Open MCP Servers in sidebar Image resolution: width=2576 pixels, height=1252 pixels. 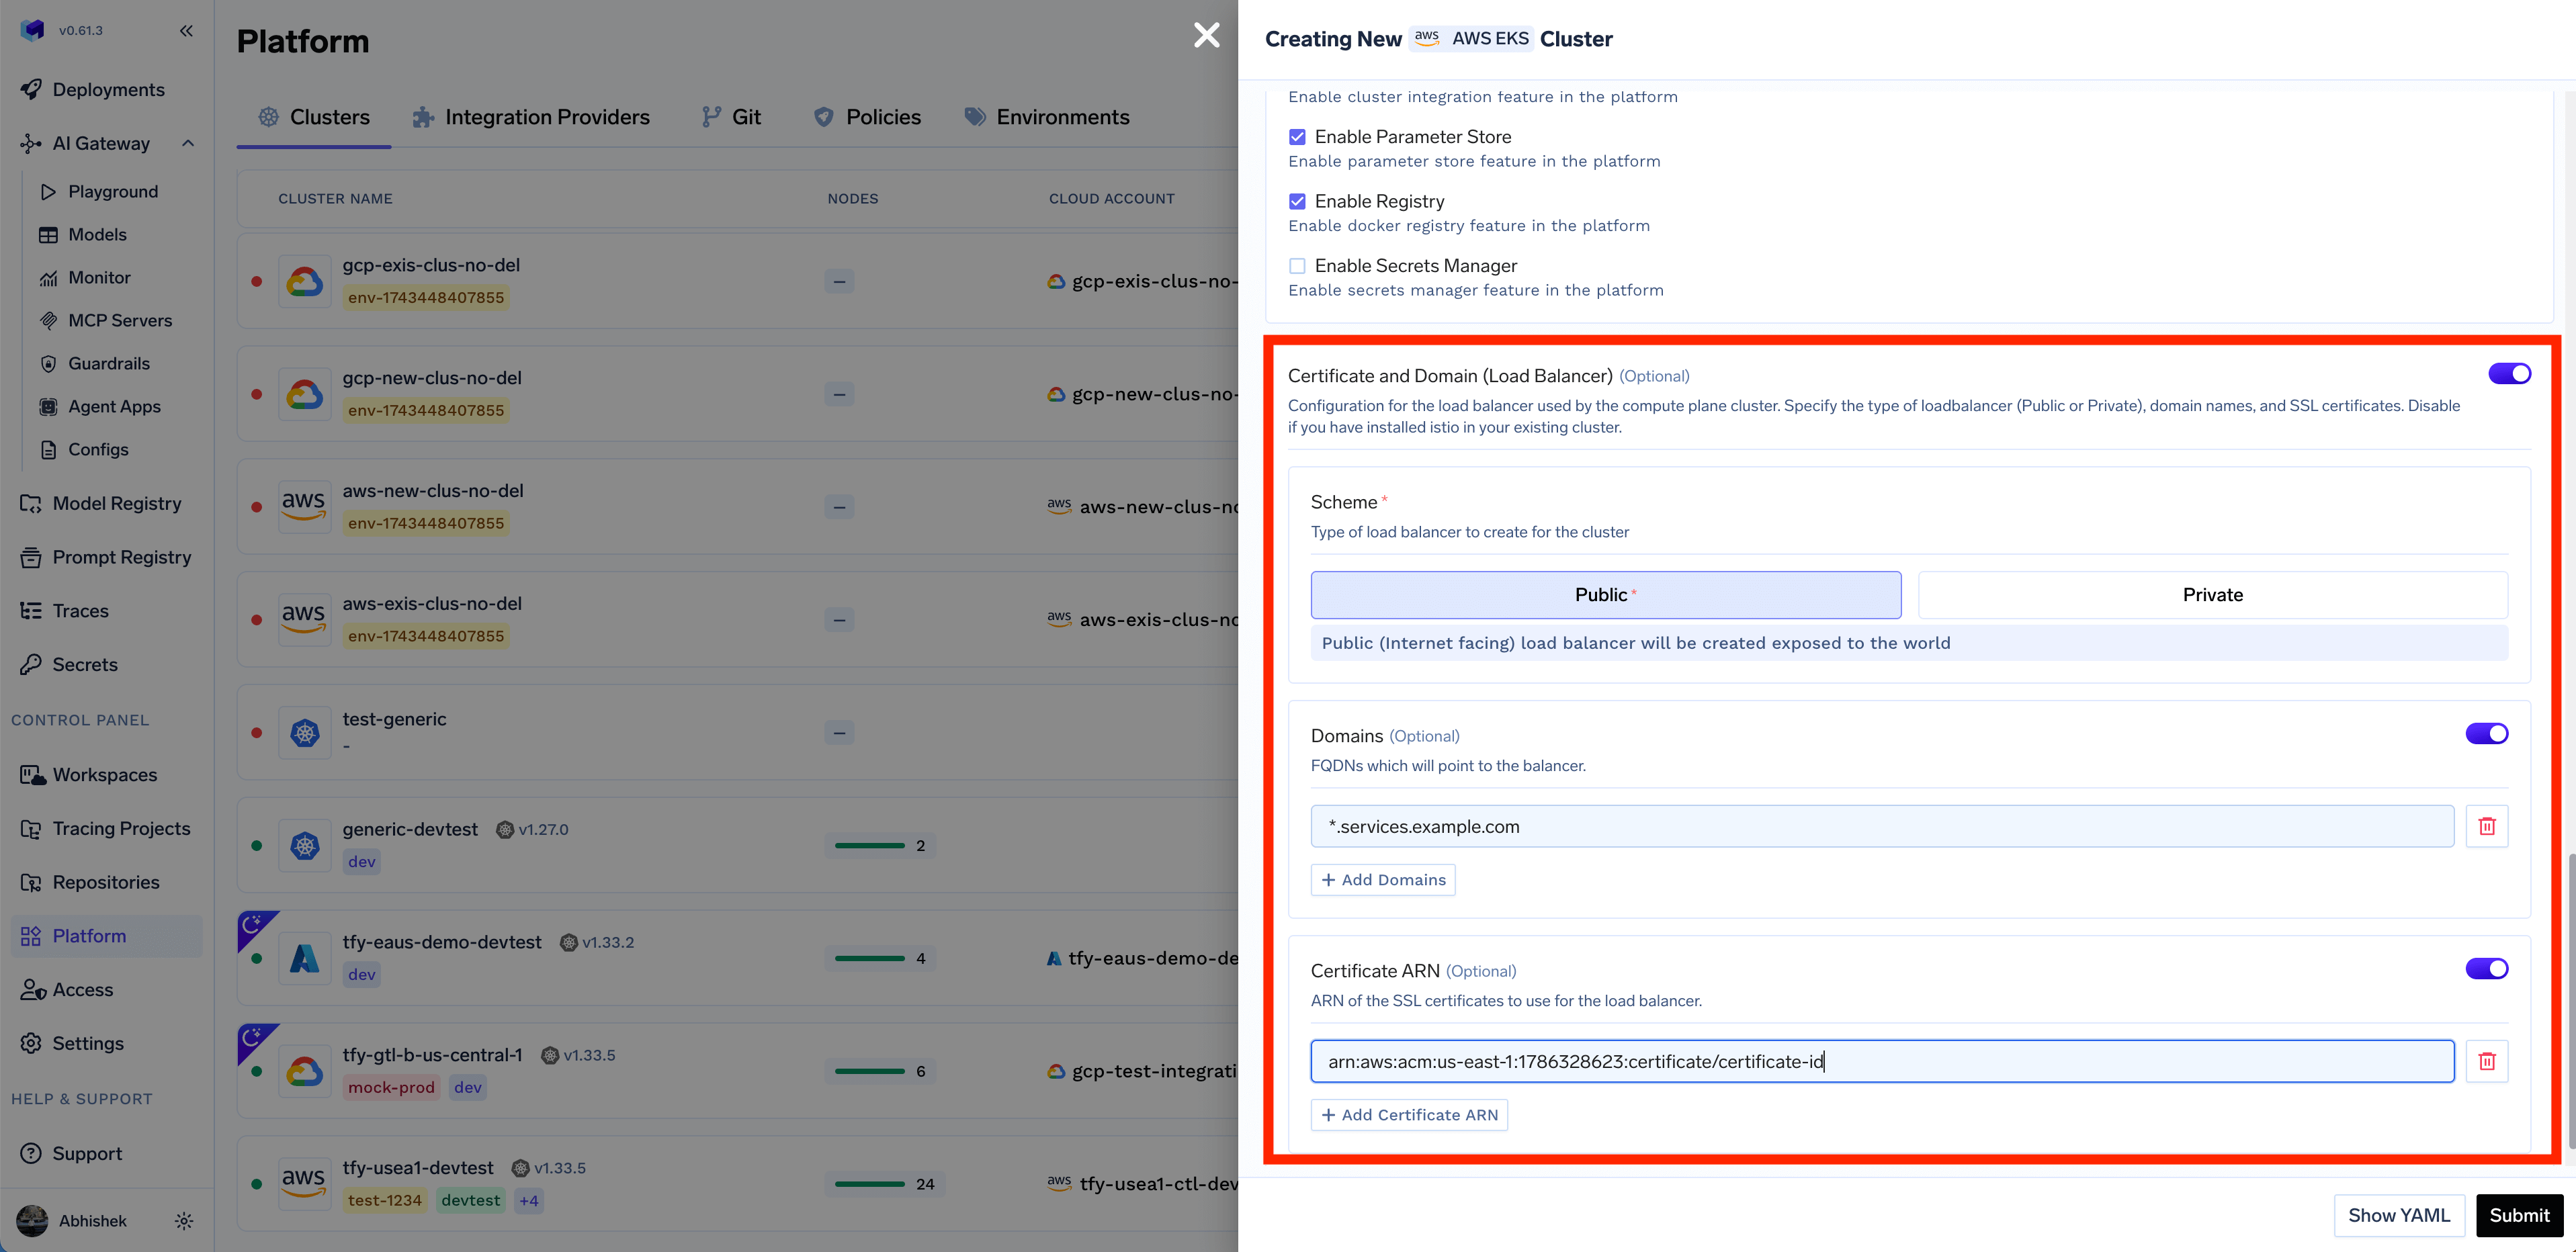[x=119, y=320]
